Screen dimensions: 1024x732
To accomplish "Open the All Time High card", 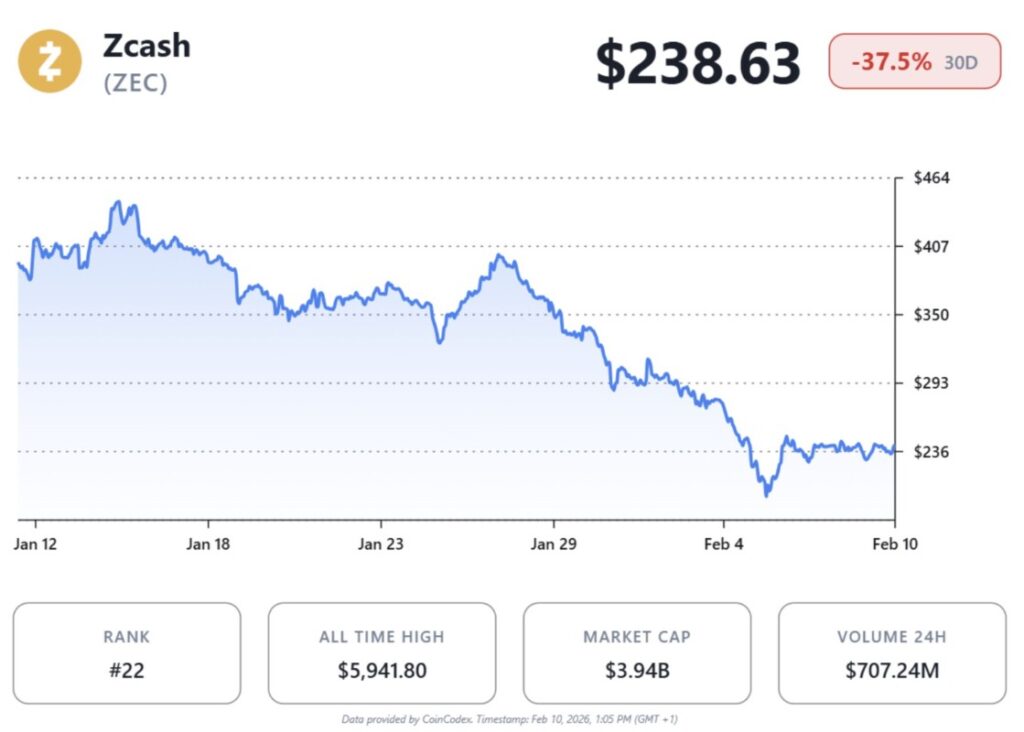I will click(381, 653).
